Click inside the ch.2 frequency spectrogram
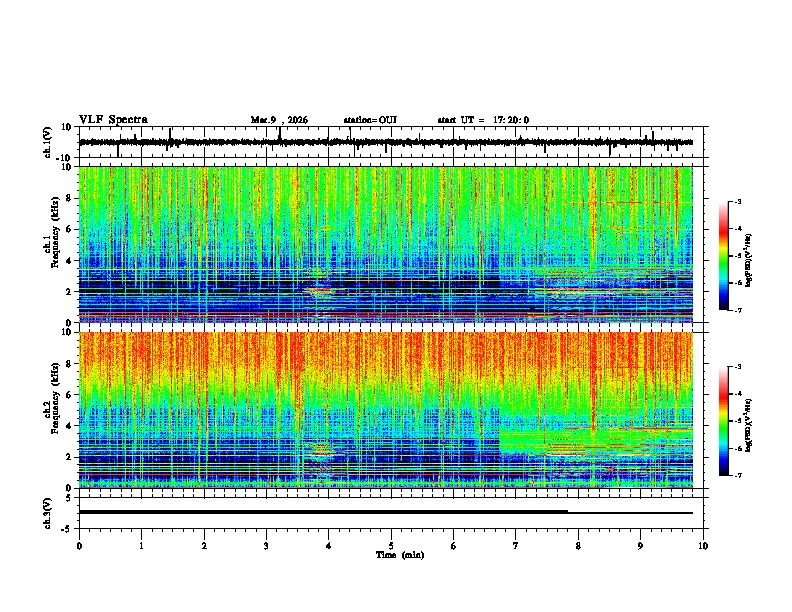Viewport: 792px width, 612px height. click(x=386, y=410)
